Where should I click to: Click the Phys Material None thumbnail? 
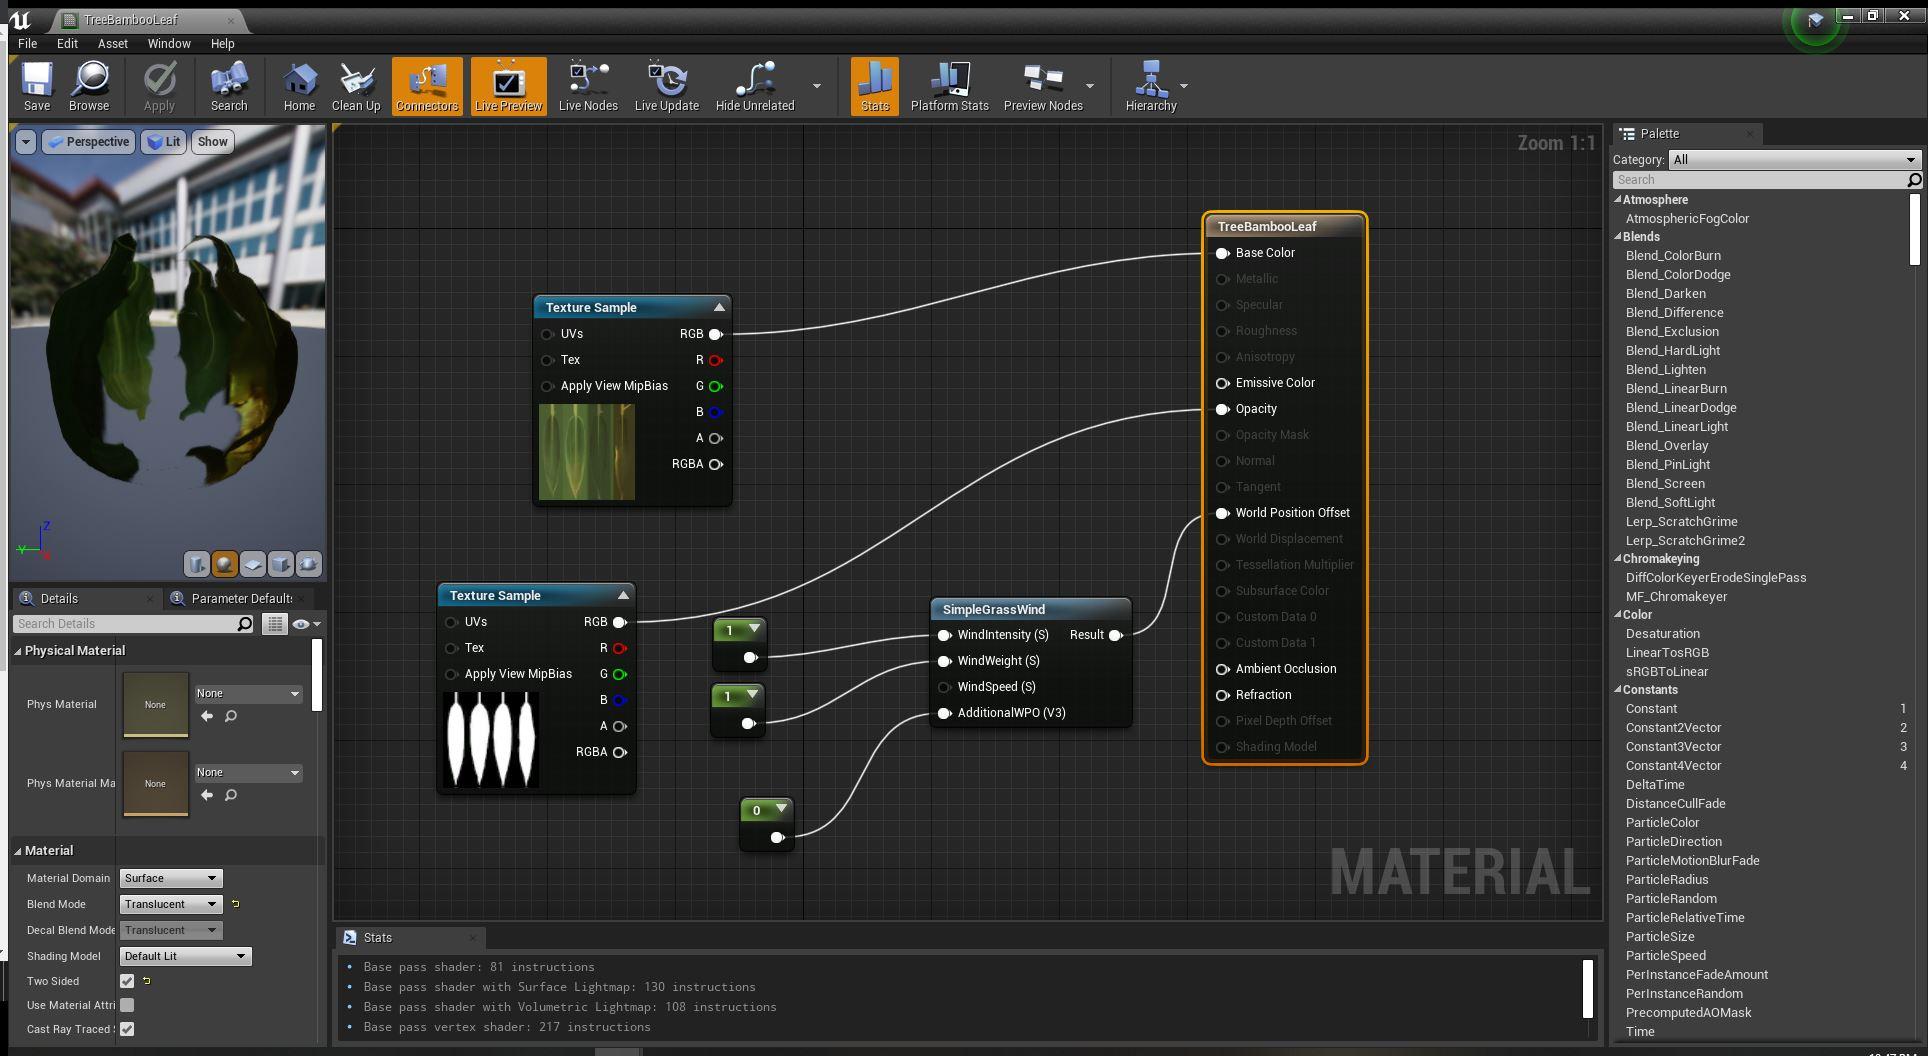tap(155, 705)
